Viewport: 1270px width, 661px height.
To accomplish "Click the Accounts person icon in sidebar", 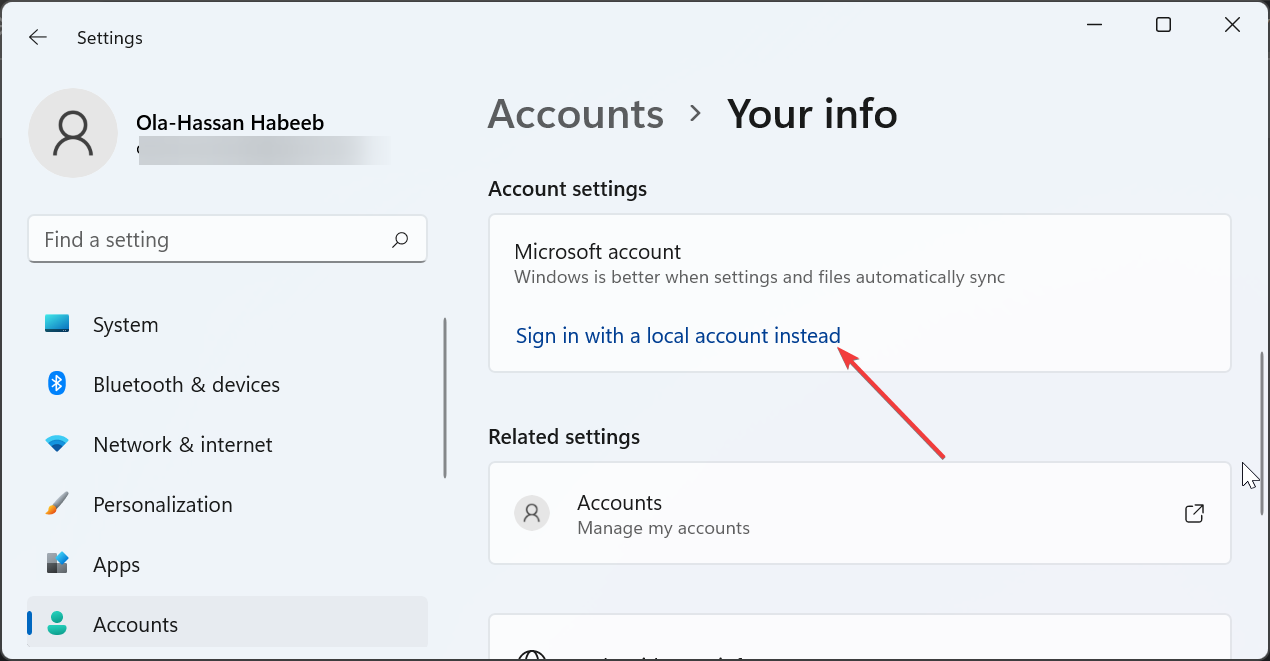I will click(57, 624).
